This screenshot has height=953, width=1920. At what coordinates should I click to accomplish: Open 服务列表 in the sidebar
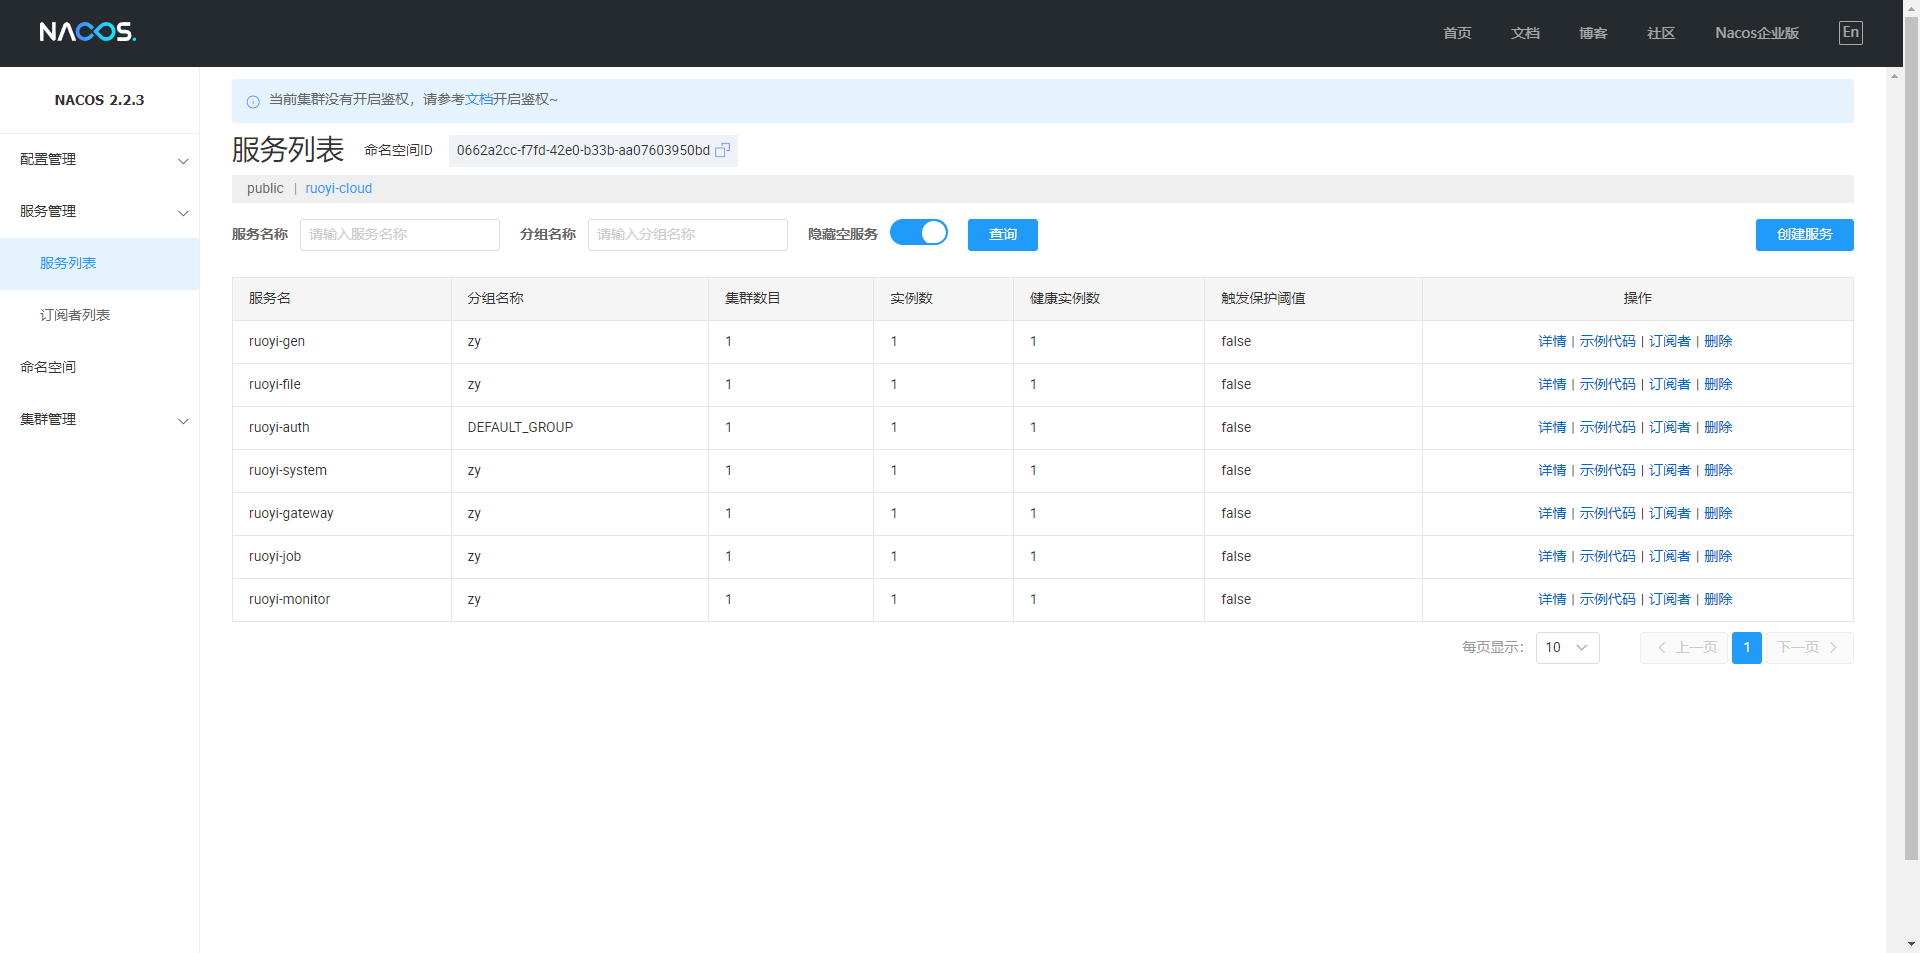[100, 264]
